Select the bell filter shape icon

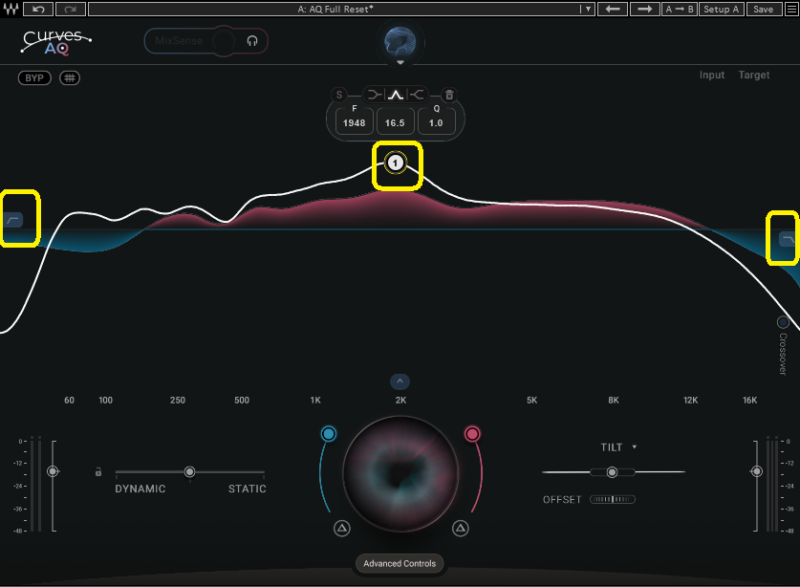click(395, 95)
